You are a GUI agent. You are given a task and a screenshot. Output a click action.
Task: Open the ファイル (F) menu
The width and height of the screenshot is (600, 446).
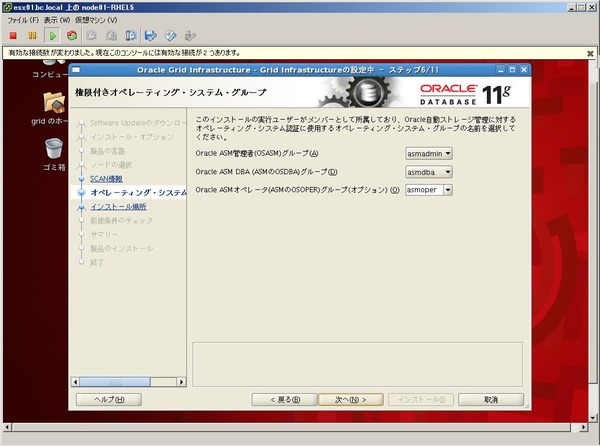[x=23, y=20]
